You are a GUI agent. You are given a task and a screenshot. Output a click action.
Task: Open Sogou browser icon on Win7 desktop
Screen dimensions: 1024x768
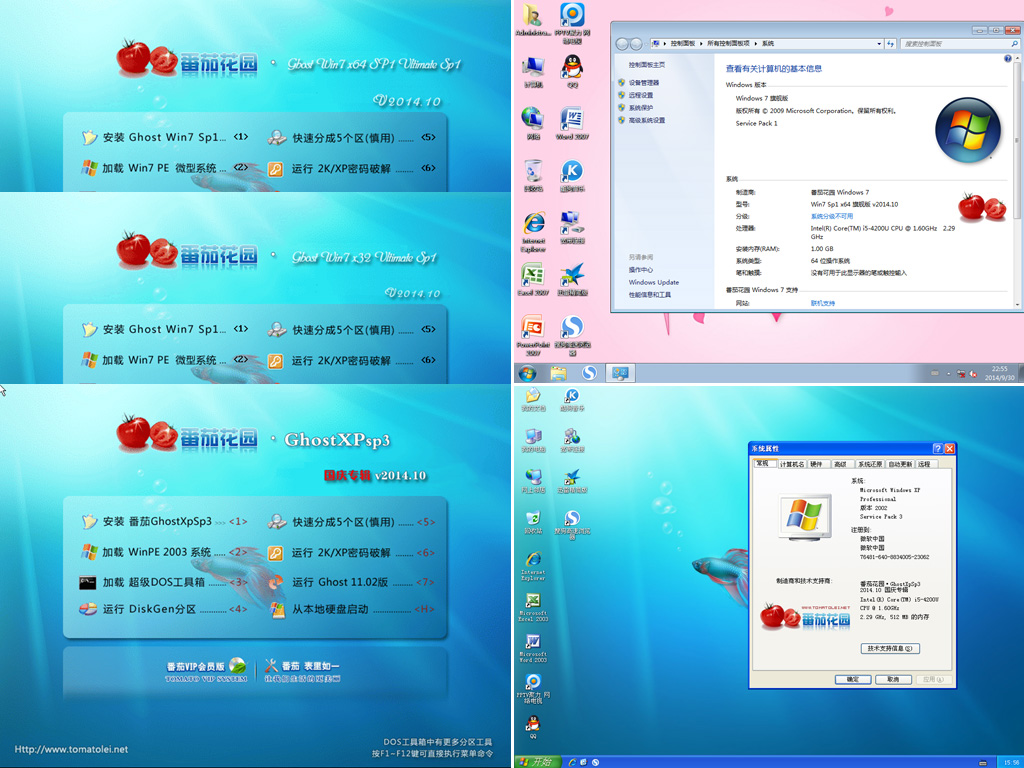[572, 336]
